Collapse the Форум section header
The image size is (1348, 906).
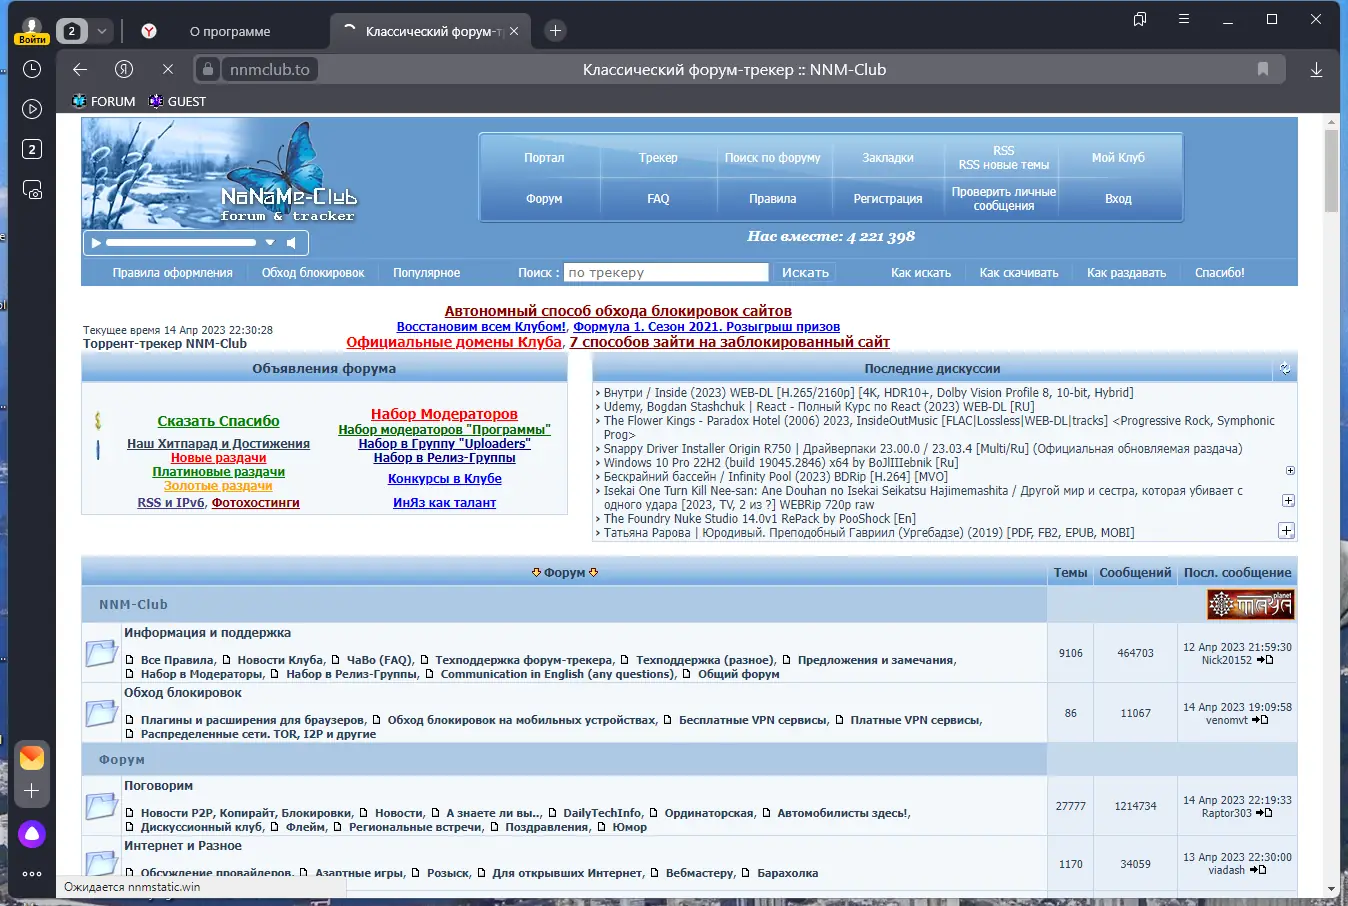pyautogui.click(x=565, y=573)
